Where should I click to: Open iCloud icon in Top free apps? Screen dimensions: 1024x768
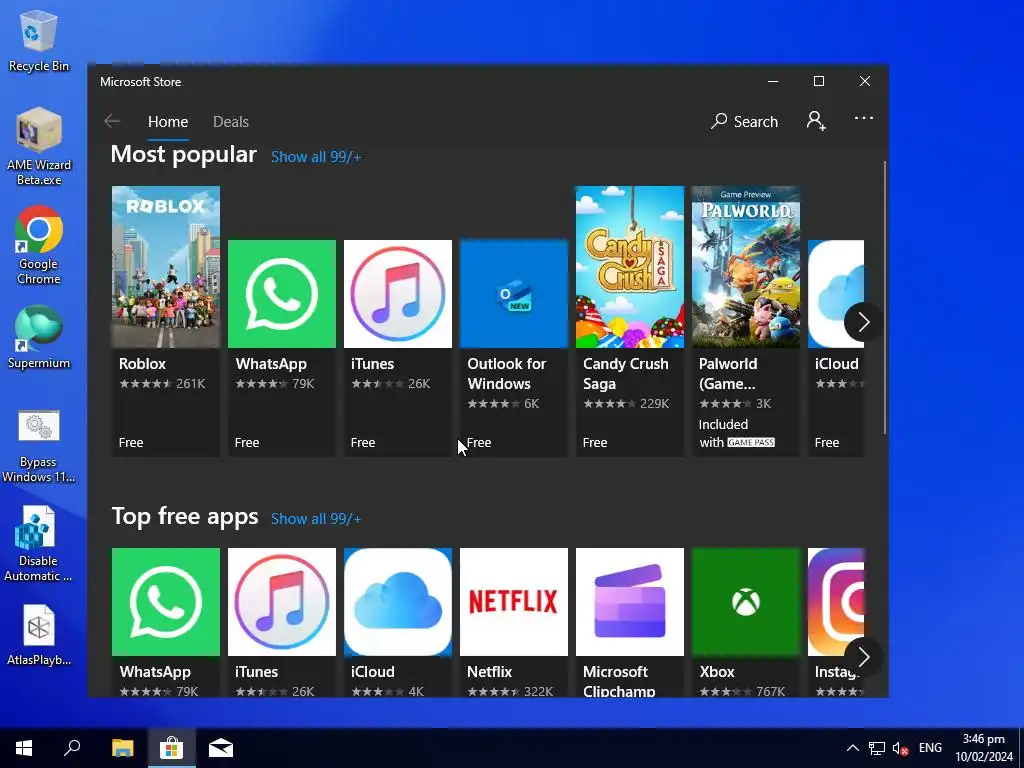(398, 601)
